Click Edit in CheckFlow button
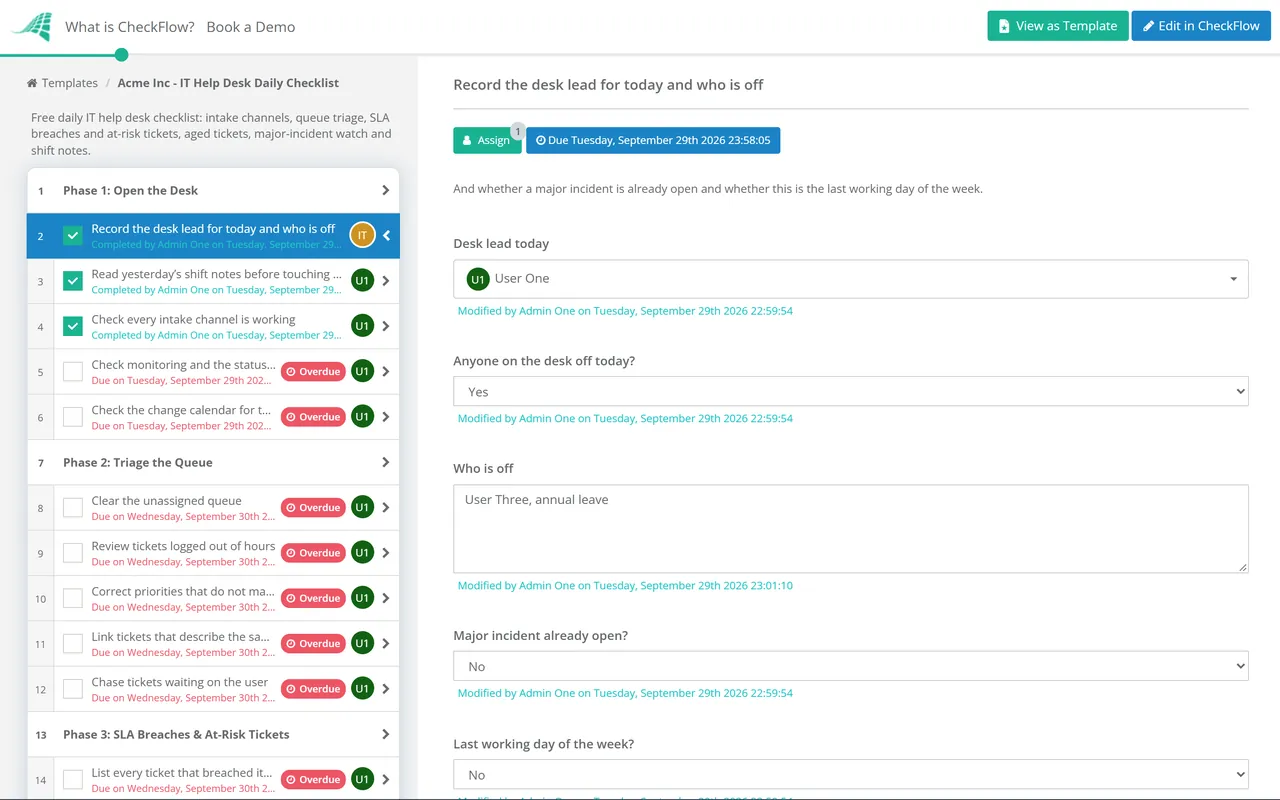 [1201, 26]
